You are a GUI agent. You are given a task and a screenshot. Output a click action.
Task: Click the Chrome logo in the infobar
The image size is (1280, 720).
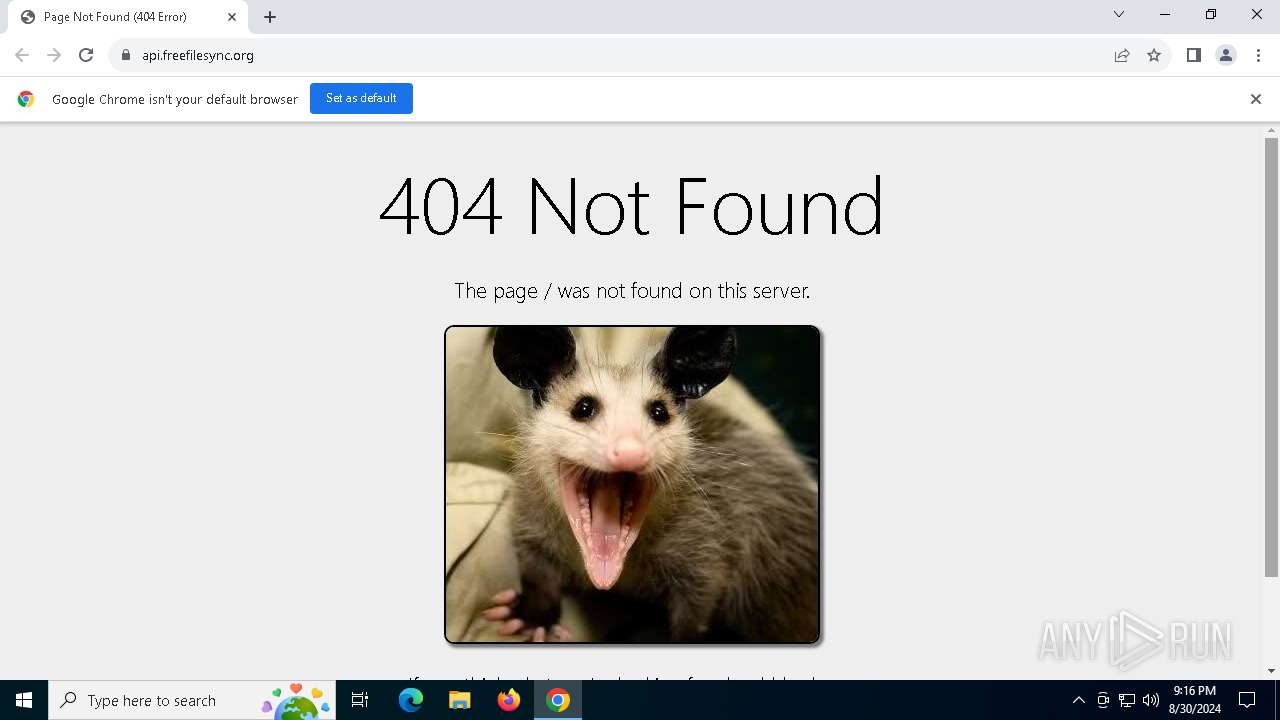point(26,99)
